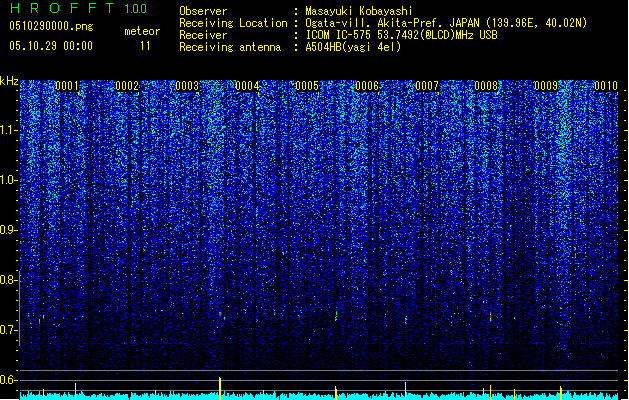629x400 pixels.
Task: Click the Receiving Location label
Action: pos(233,23)
